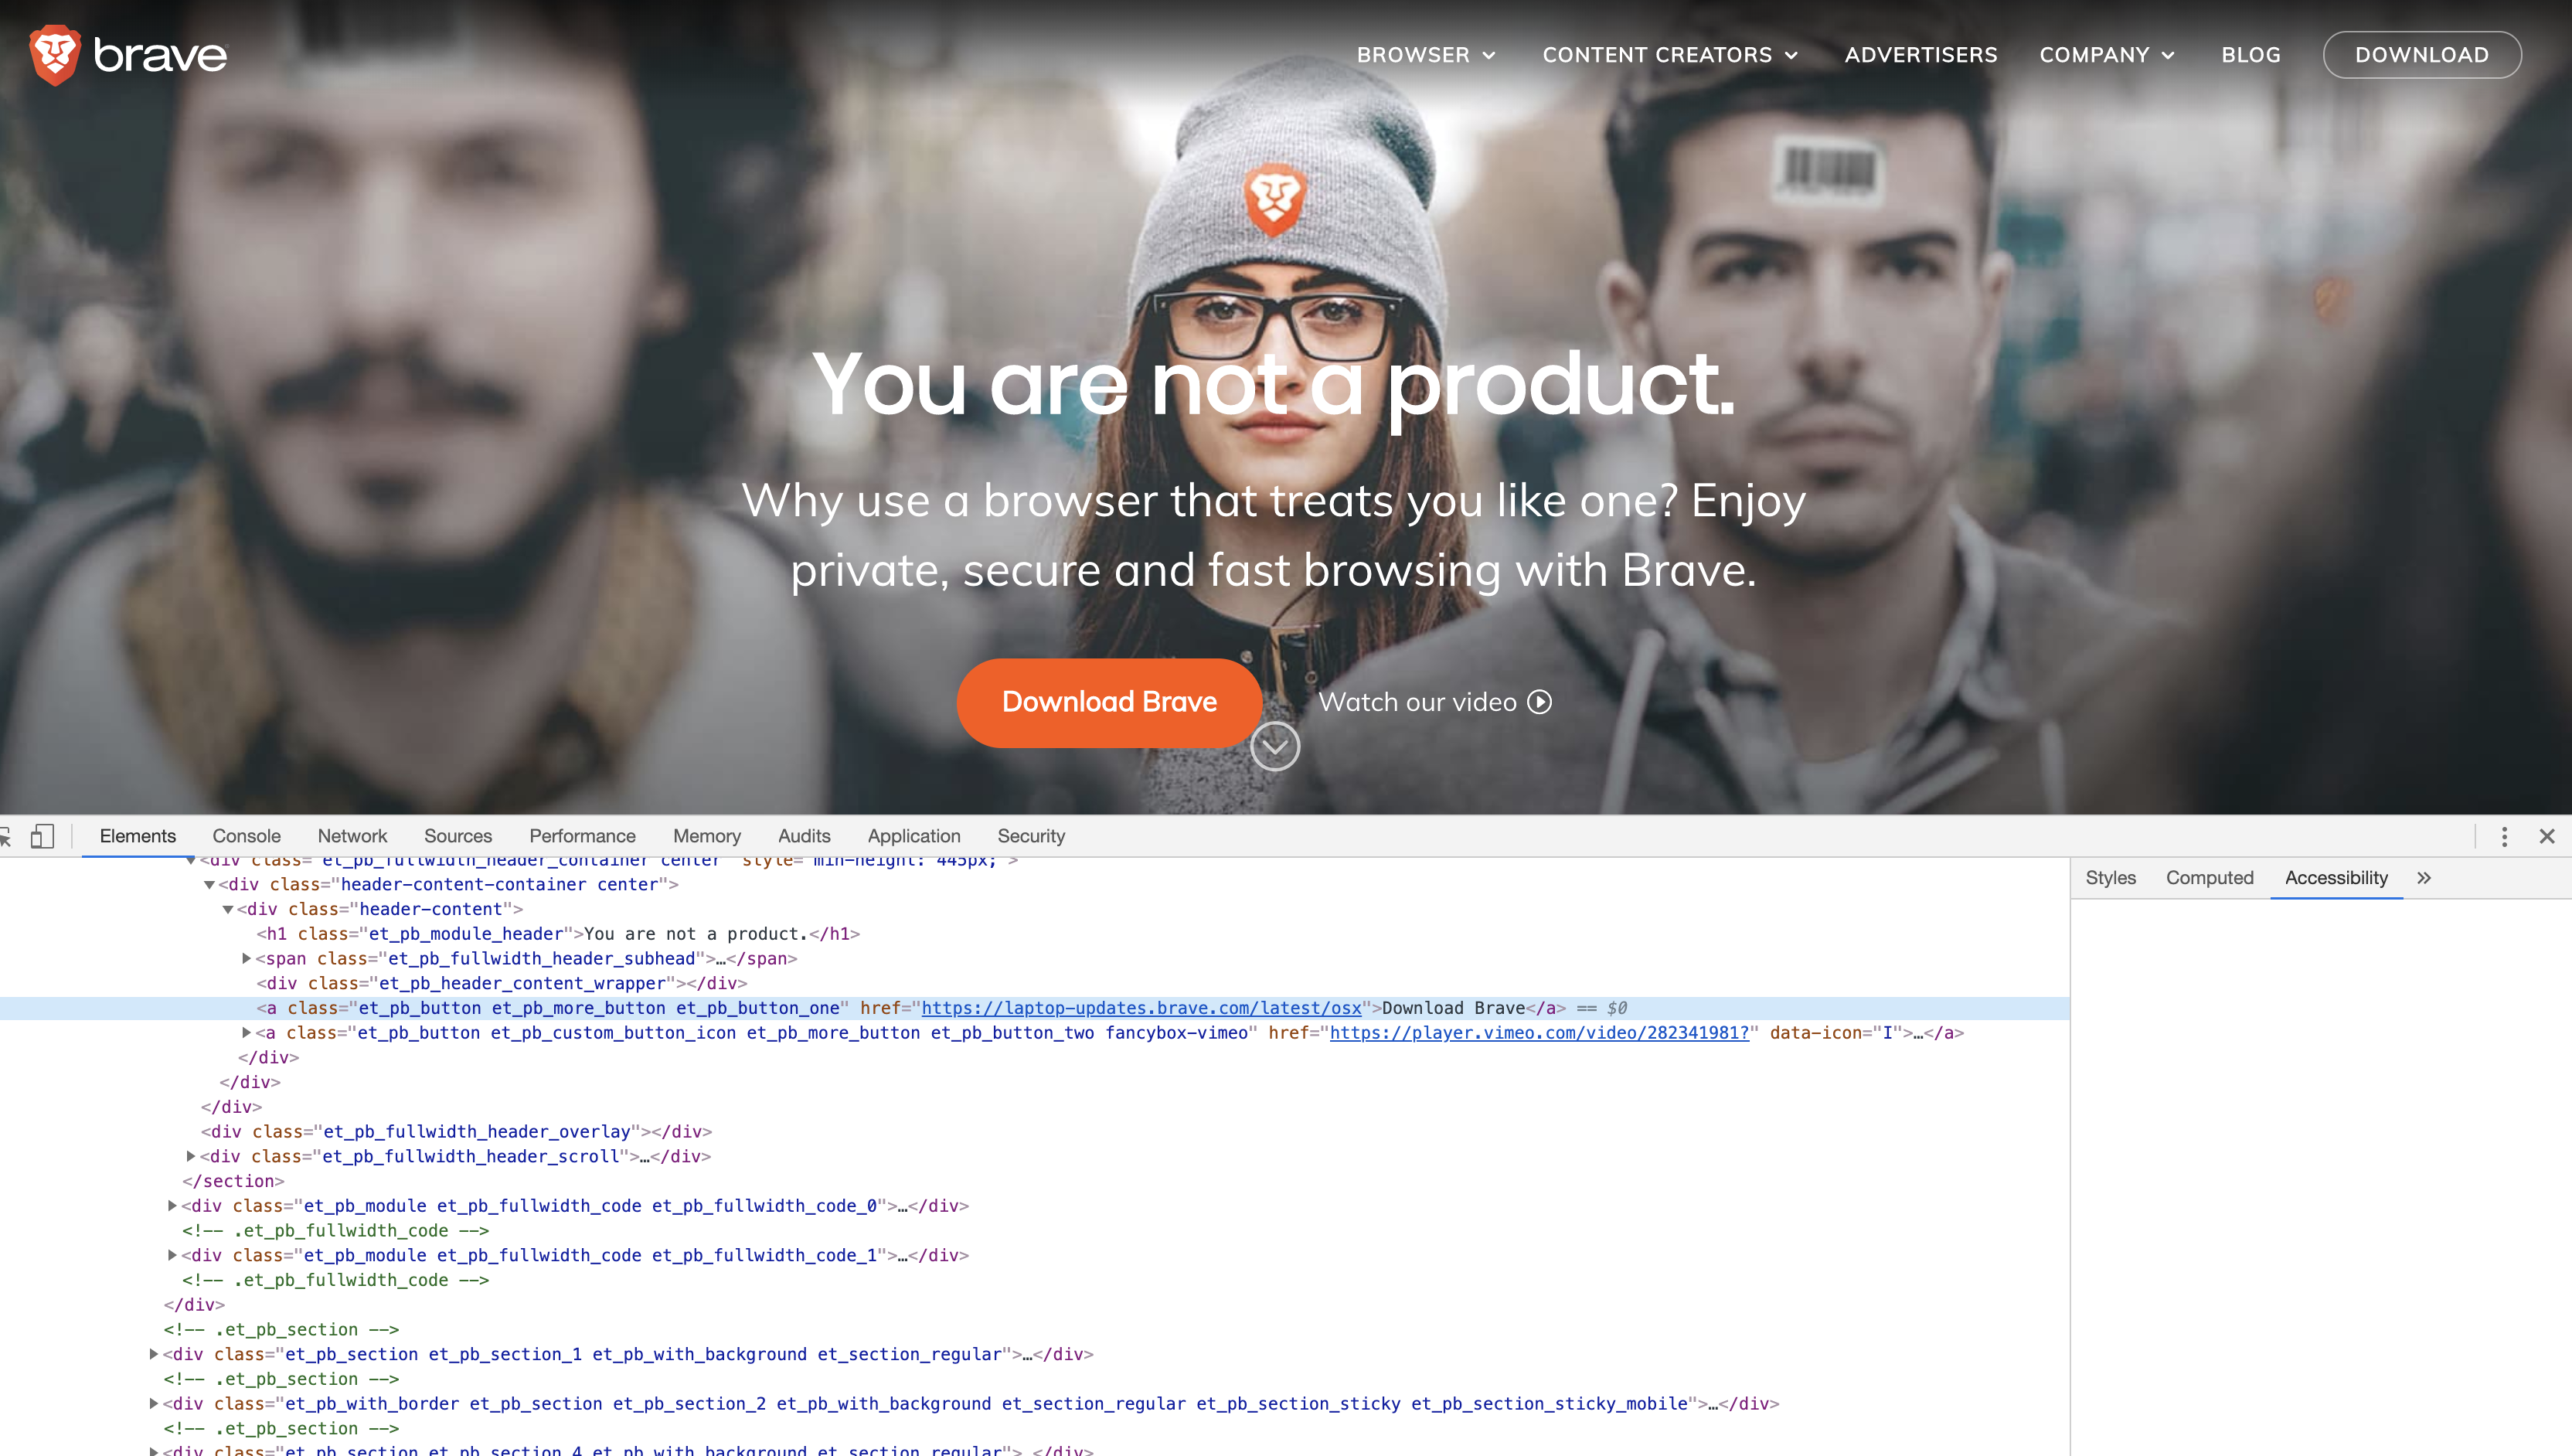
Task: Open the DevTools three-dot options menu
Action: pos(2504,836)
